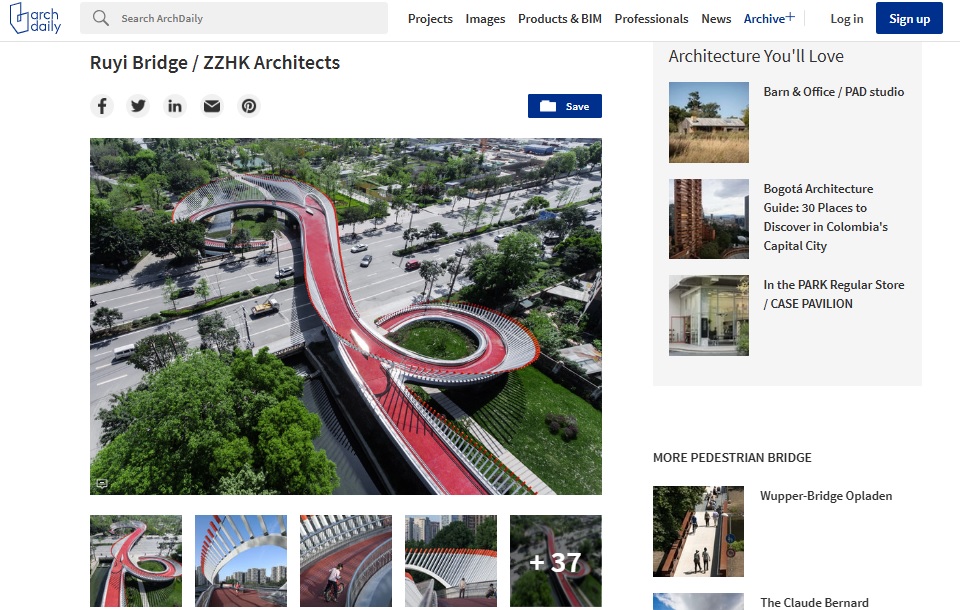960x610 pixels.
Task: Open fourth thumbnail with white railing fins
Action: (451, 560)
